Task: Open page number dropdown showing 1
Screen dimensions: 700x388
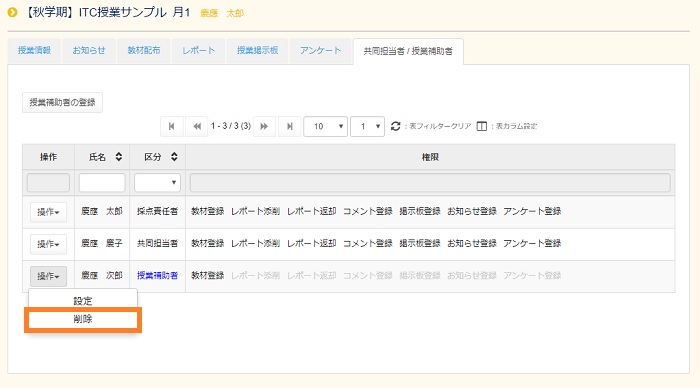Action: [367, 126]
